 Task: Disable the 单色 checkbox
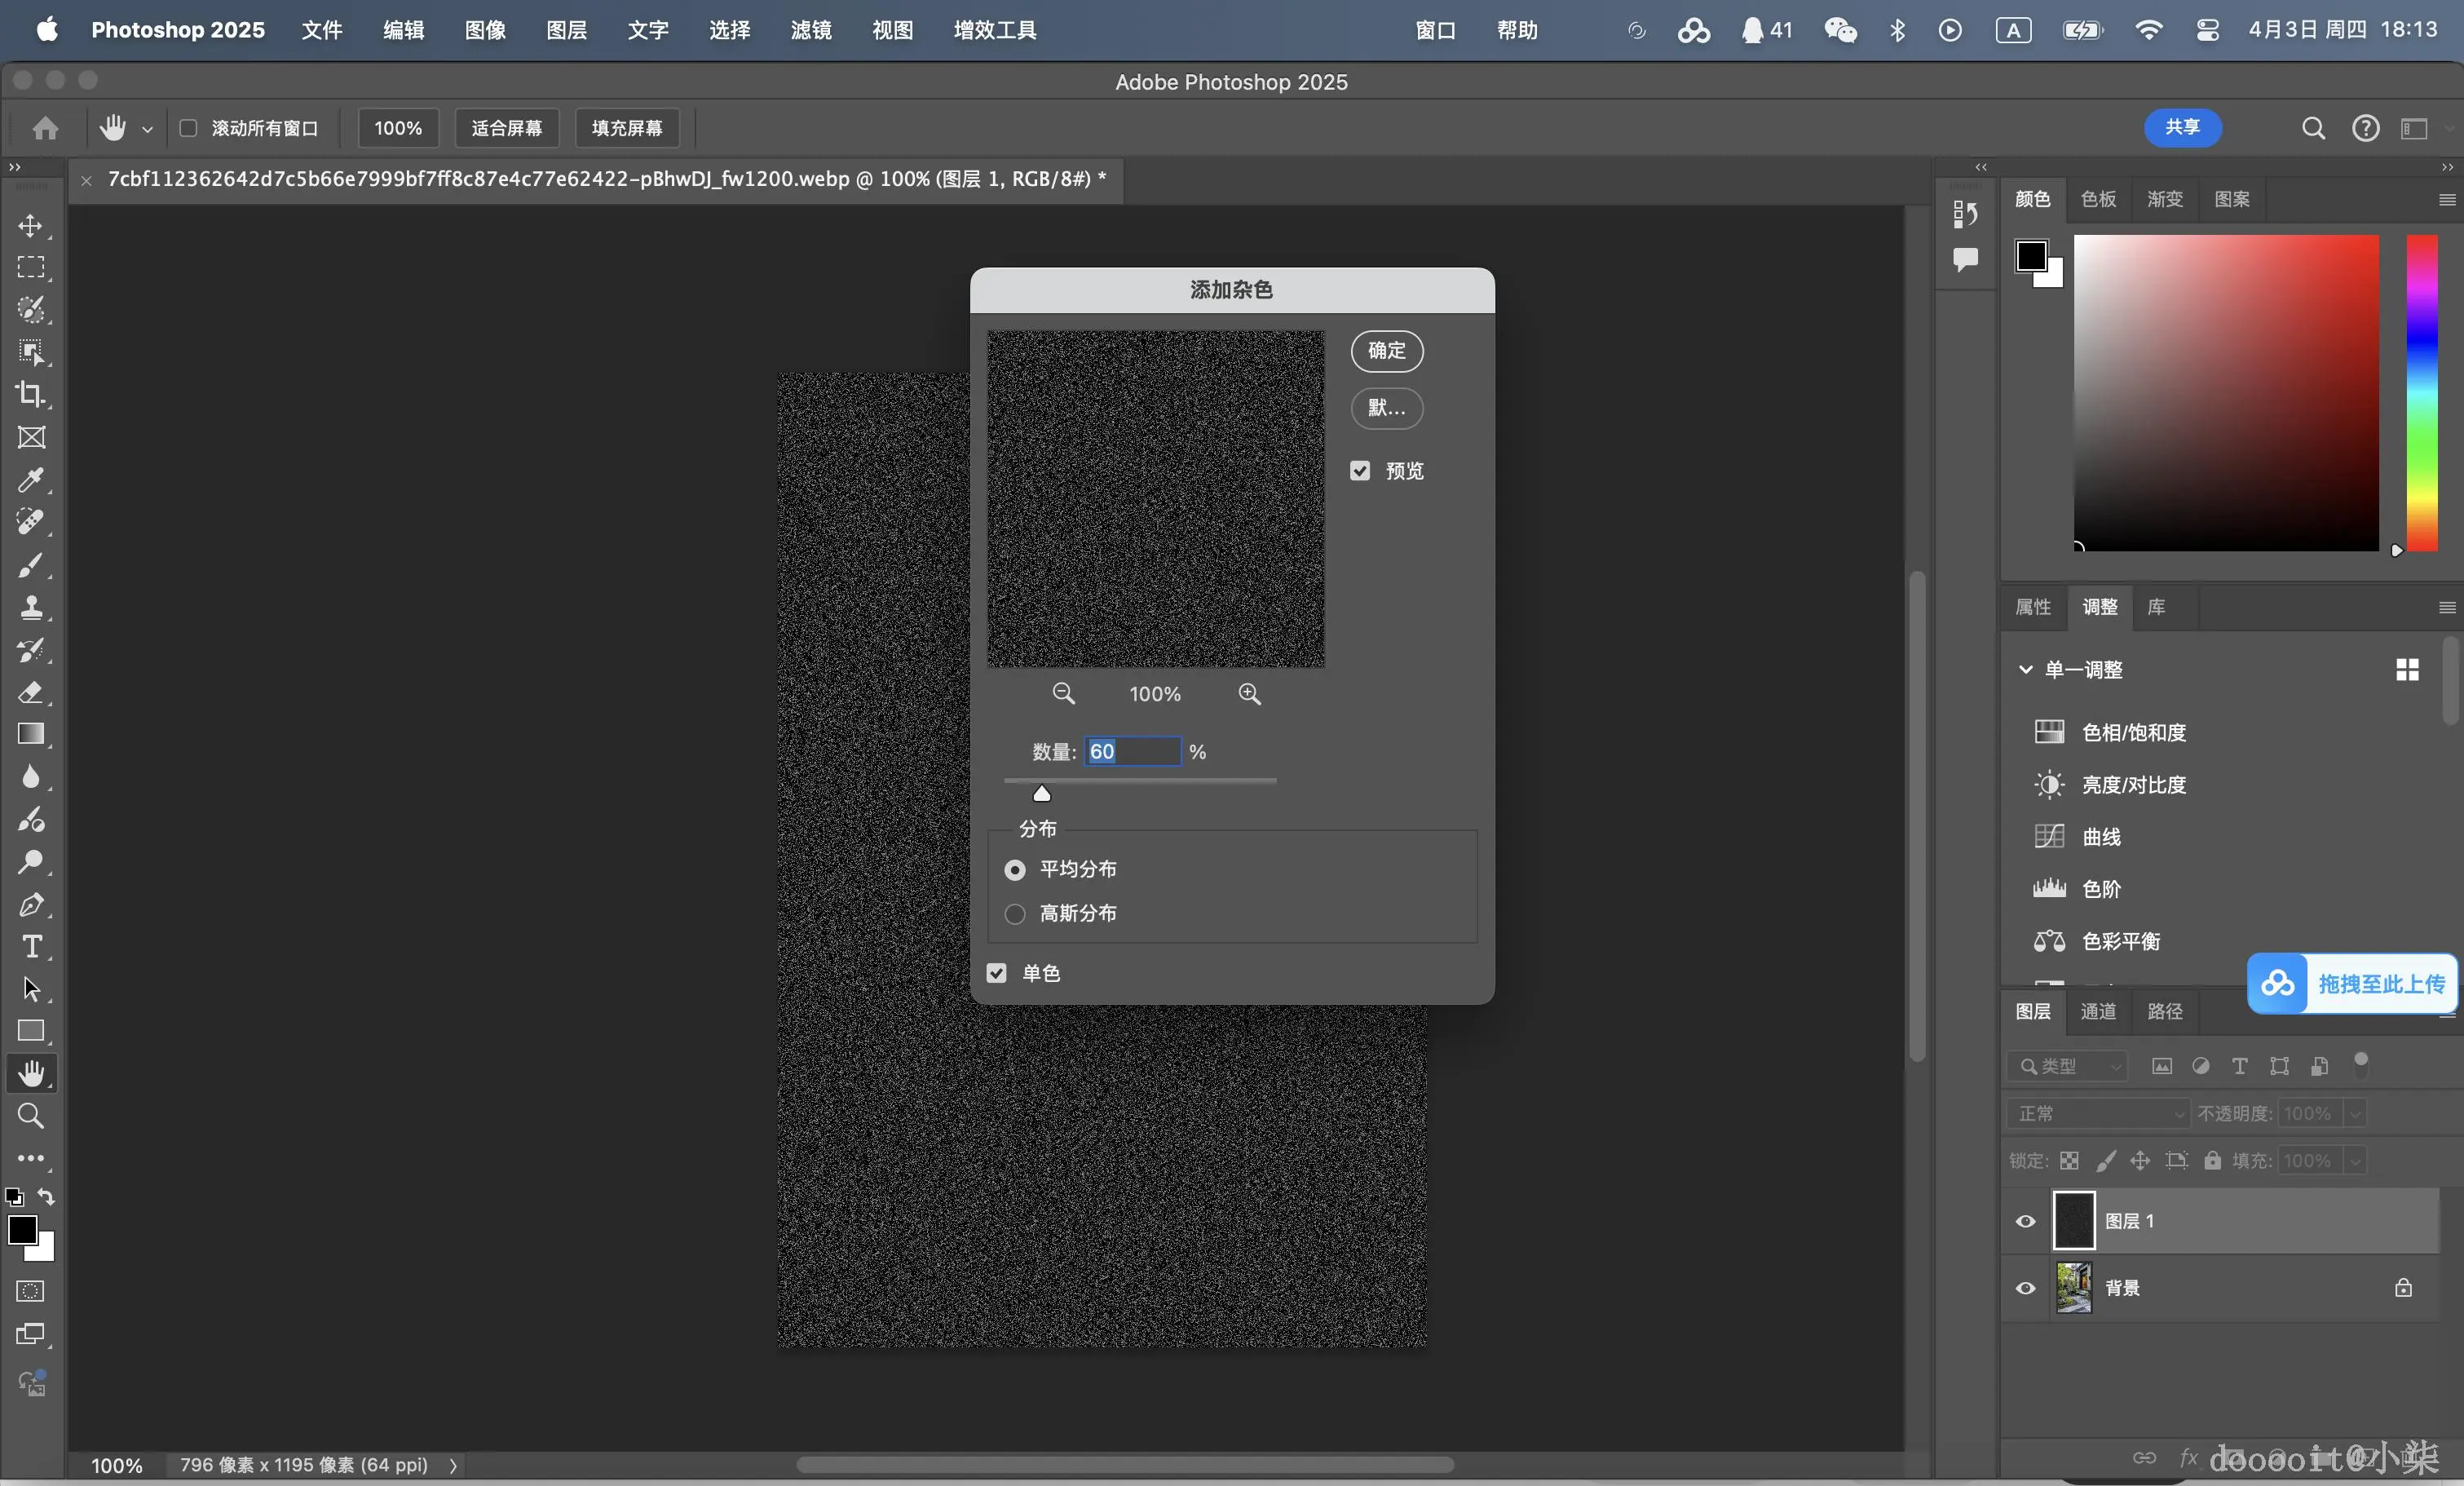coord(997,973)
